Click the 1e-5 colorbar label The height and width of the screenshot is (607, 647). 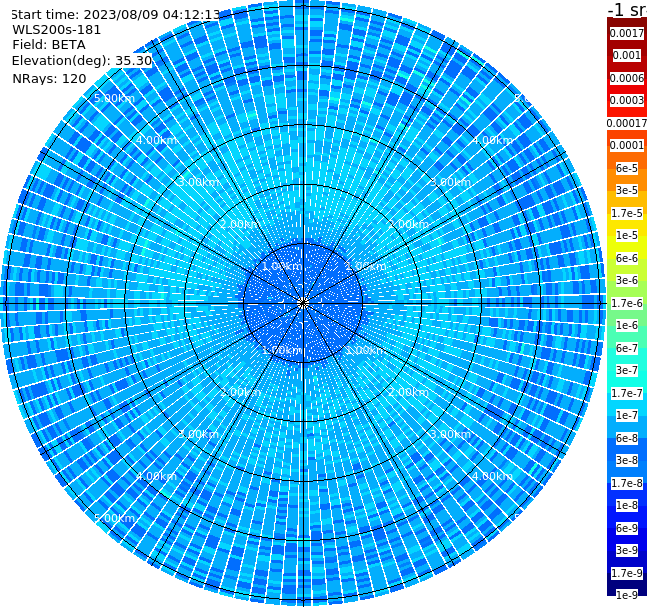point(627,235)
